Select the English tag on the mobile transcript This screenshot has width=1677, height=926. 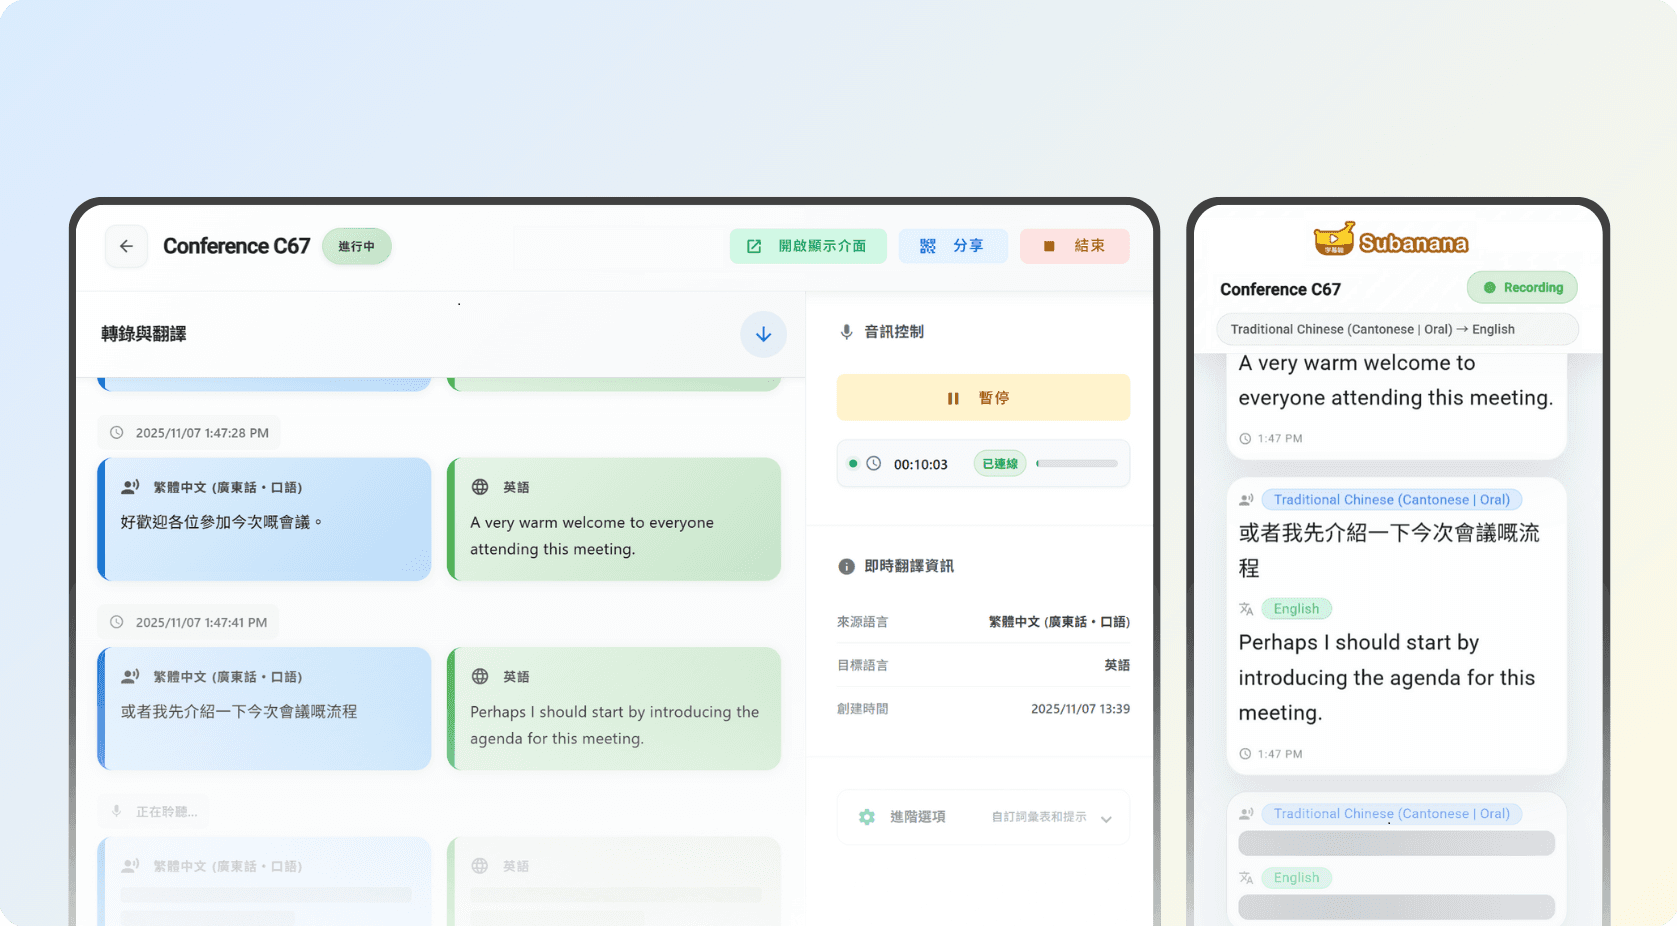pos(1295,608)
